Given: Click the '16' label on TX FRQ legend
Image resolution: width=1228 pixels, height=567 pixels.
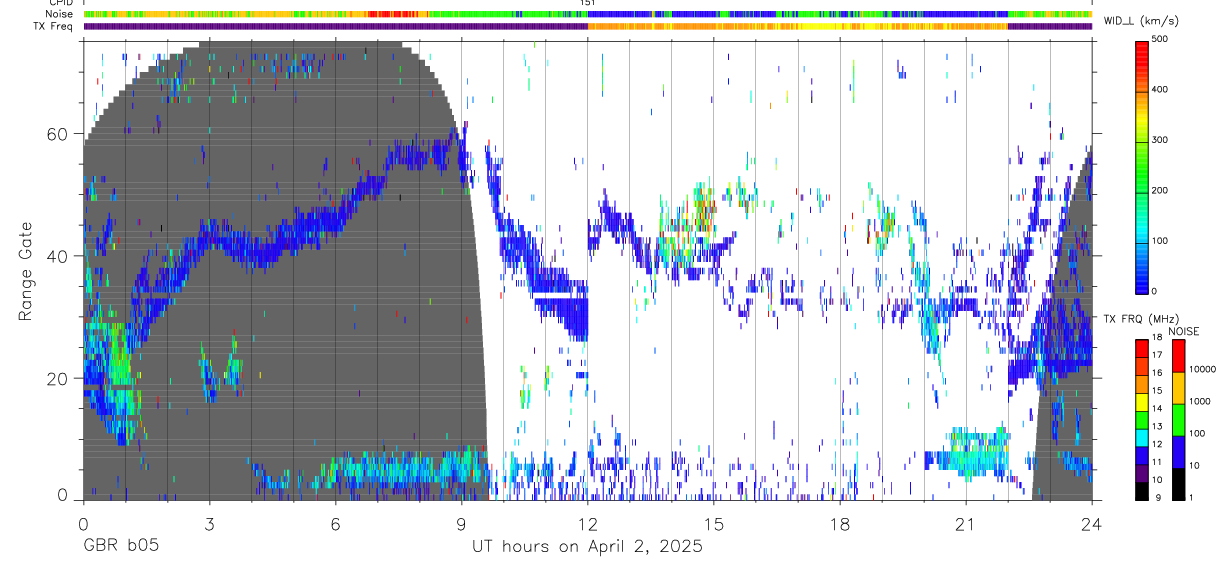Looking at the screenshot, I should click(x=1158, y=373).
